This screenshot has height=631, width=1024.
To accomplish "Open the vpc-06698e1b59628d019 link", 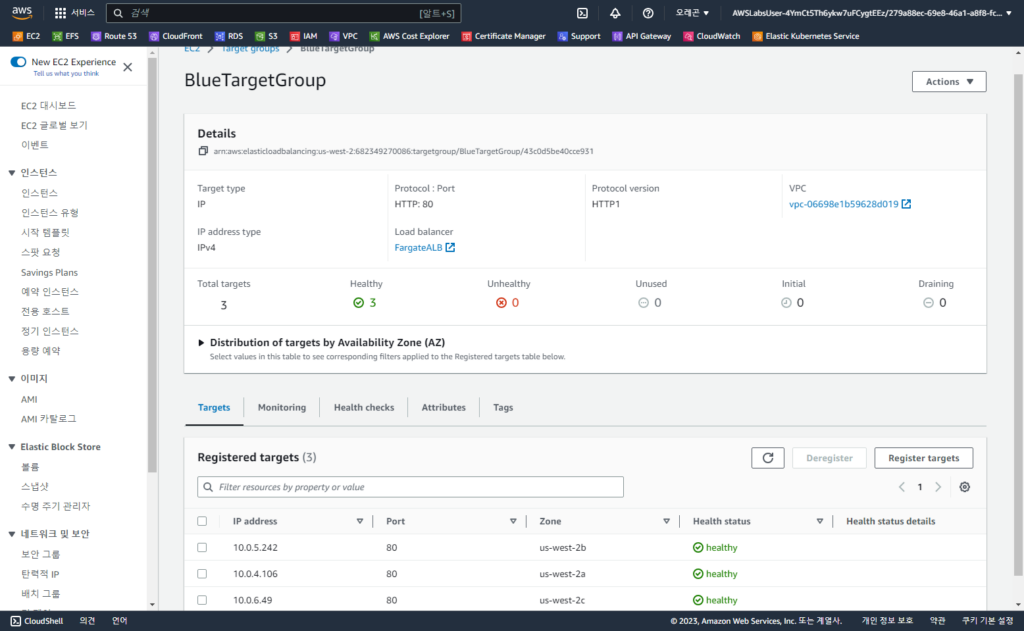I will pyautogui.click(x=850, y=204).
